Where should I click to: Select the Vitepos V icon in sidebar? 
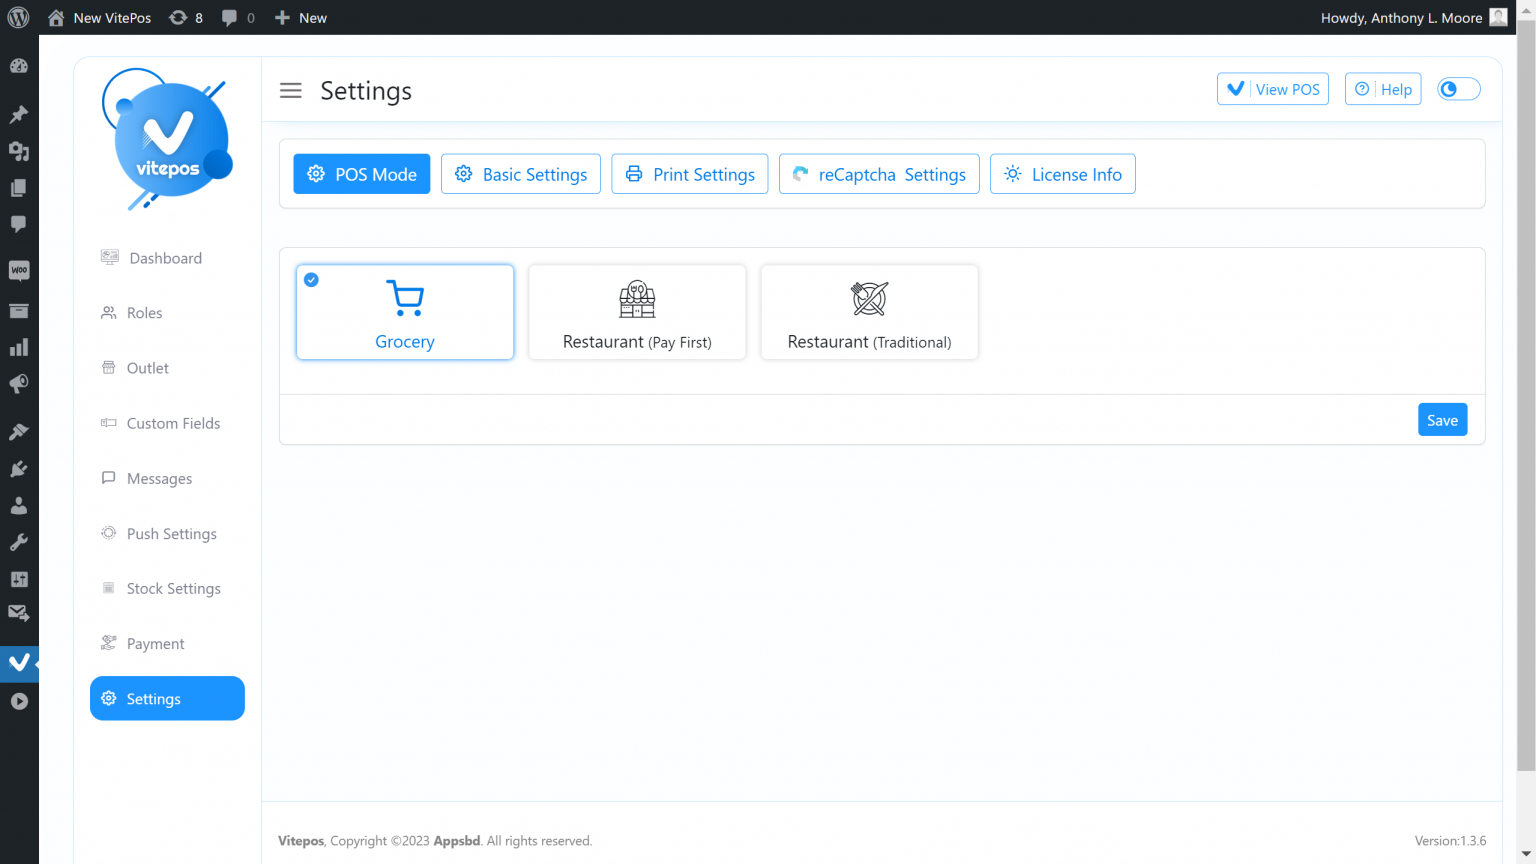point(19,663)
